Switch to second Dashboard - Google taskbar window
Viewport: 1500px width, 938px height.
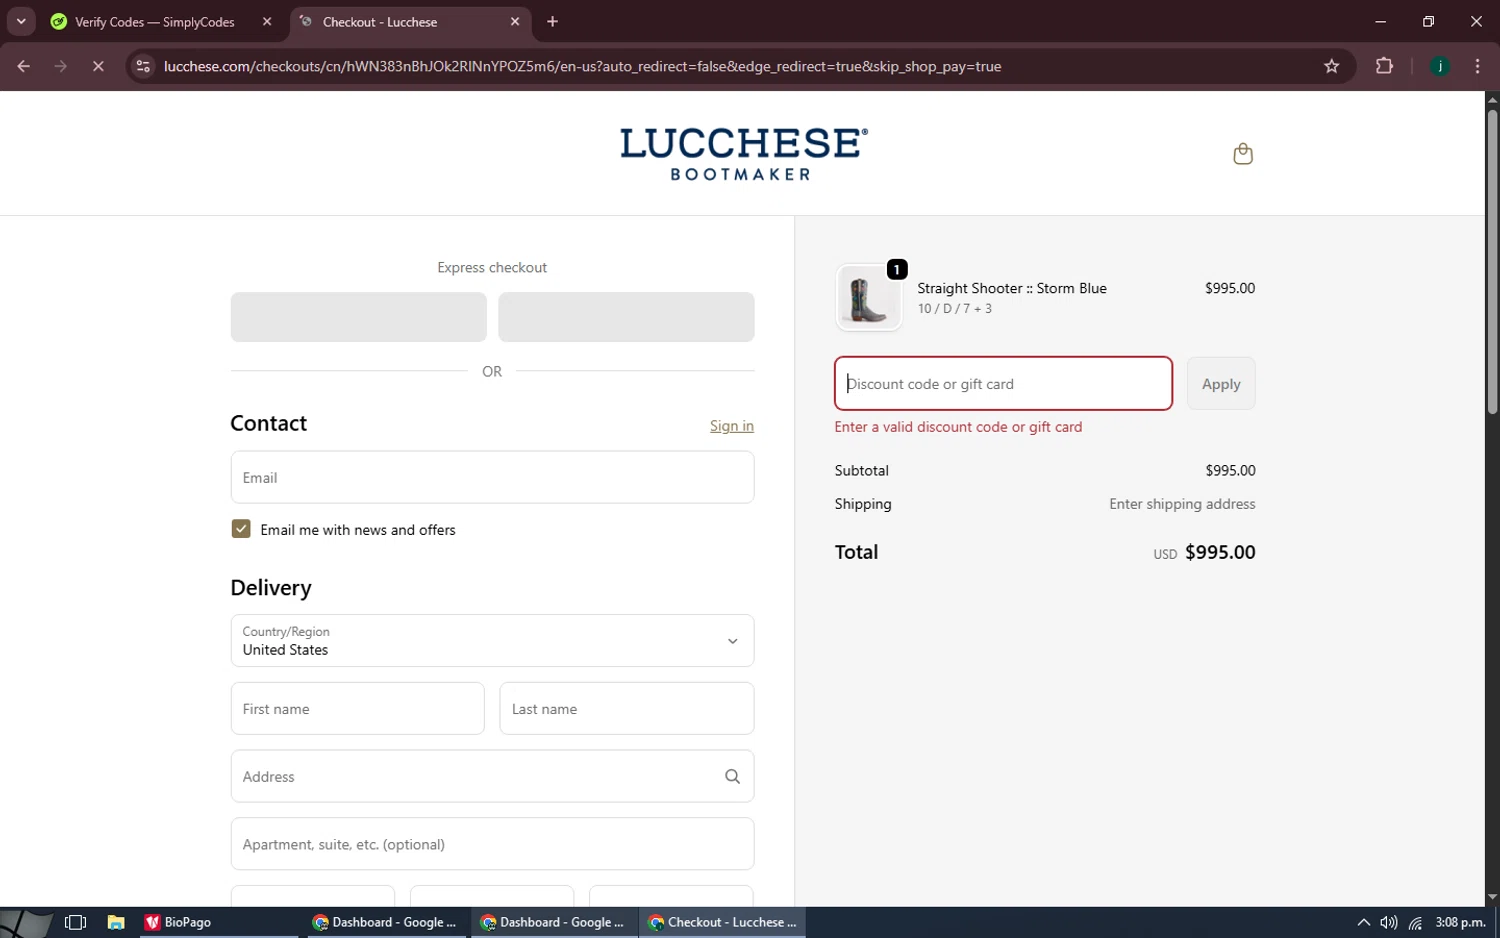[553, 922]
